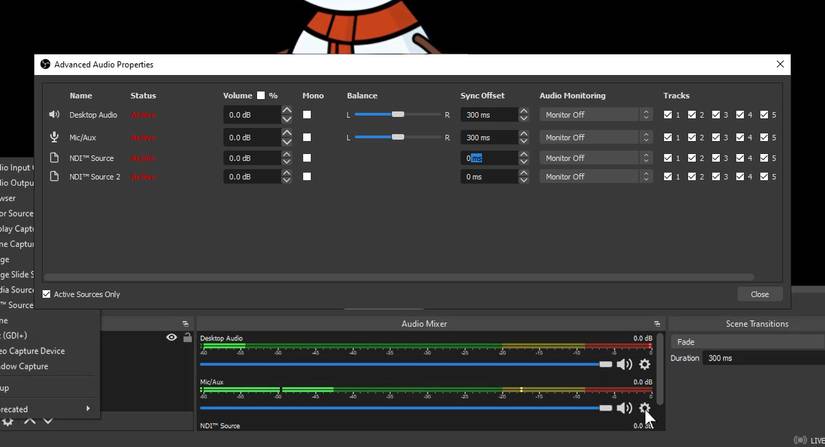Adjust Mic/Aux mixer volume slider
The width and height of the screenshot is (825, 447).
406,408
